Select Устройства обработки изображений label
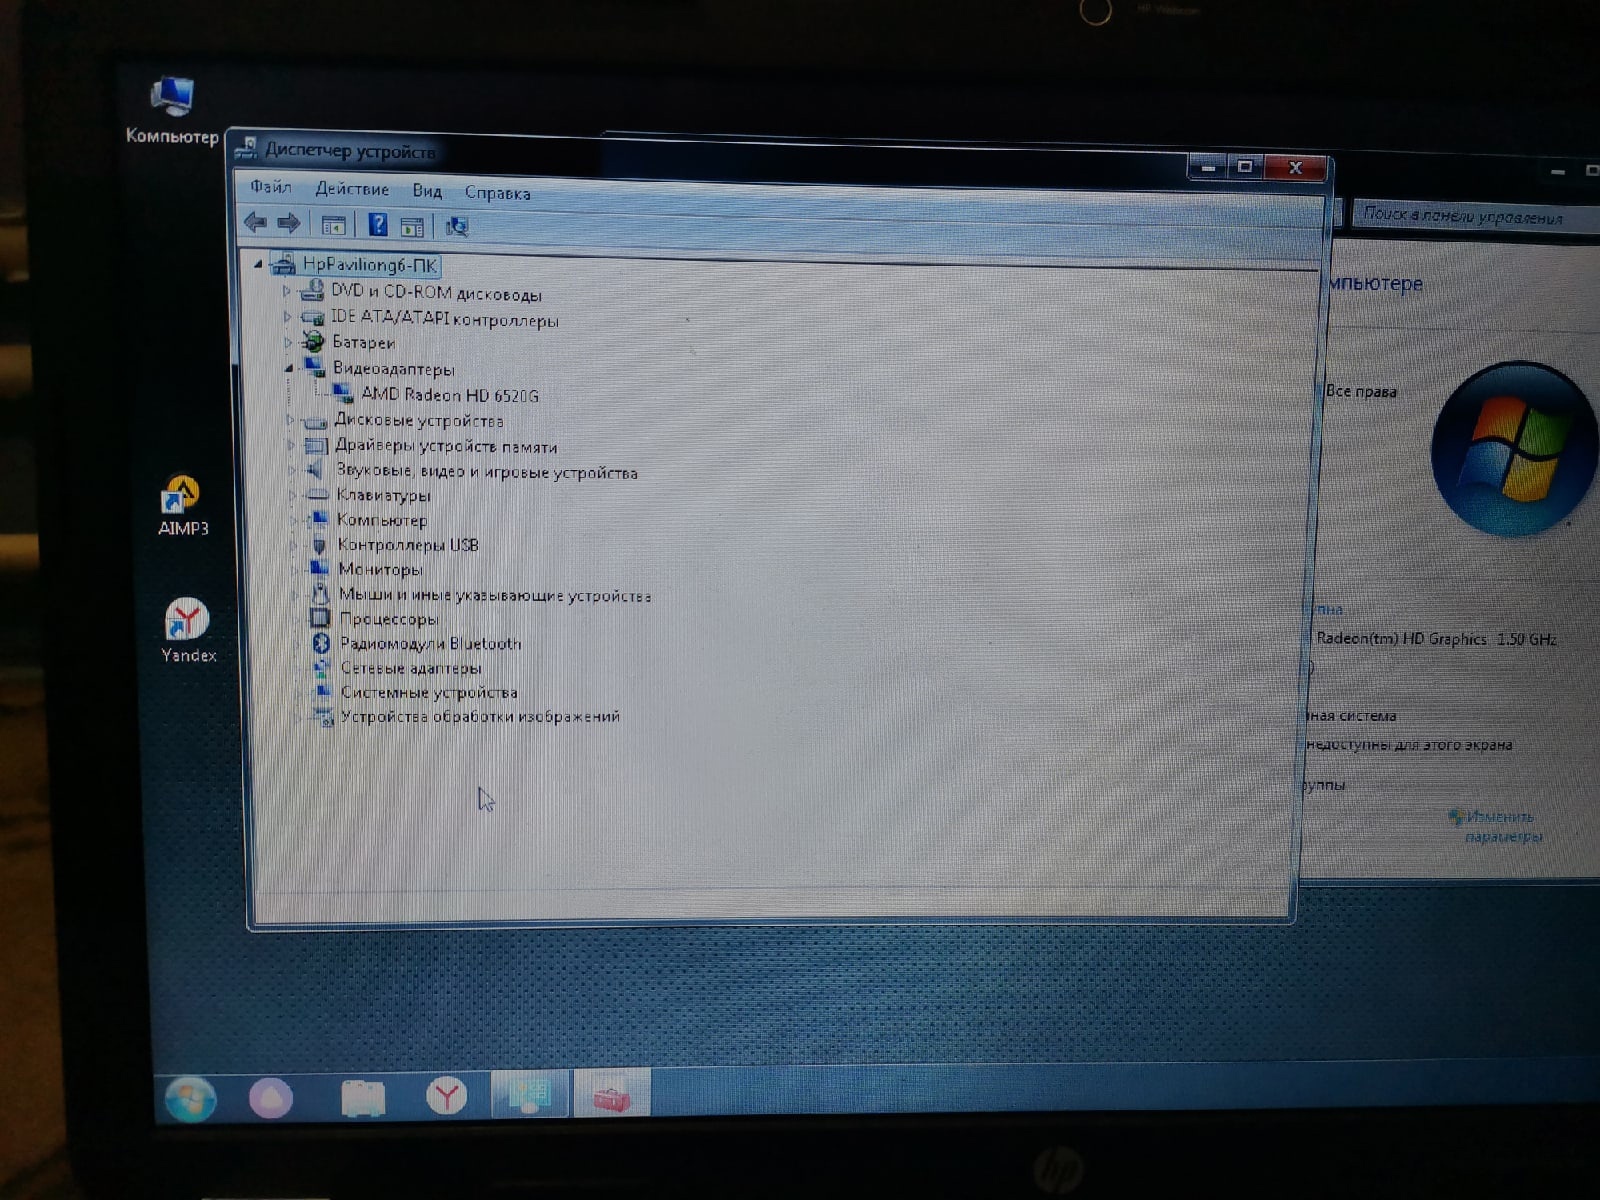This screenshot has width=1600, height=1200. pyautogui.click(x=480, y=716)
